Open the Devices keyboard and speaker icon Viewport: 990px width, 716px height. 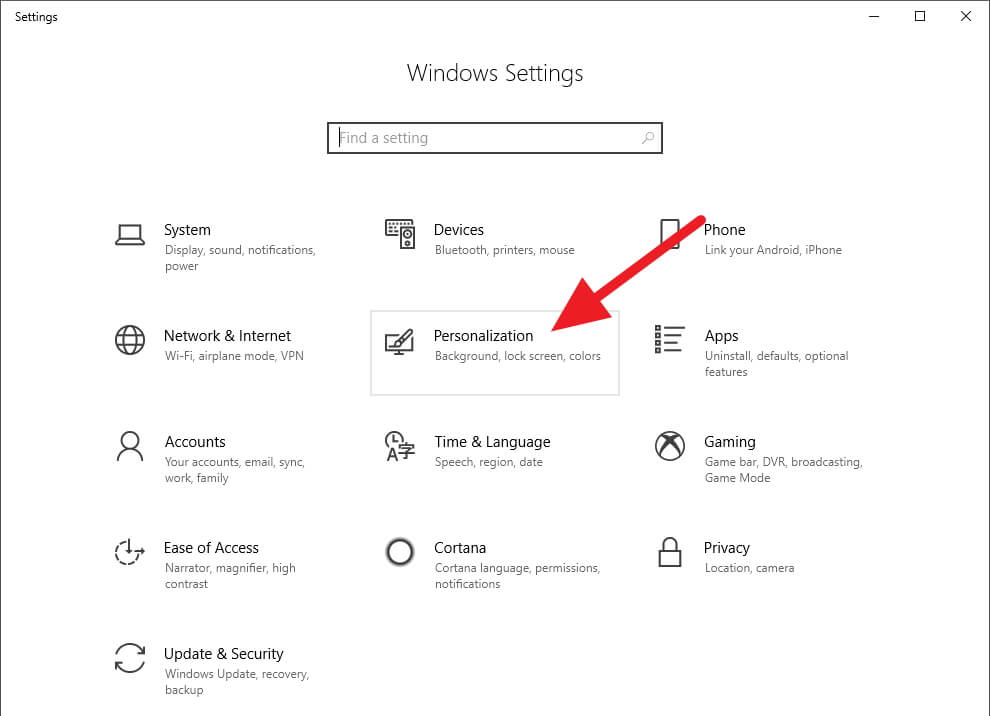(400, 234)
